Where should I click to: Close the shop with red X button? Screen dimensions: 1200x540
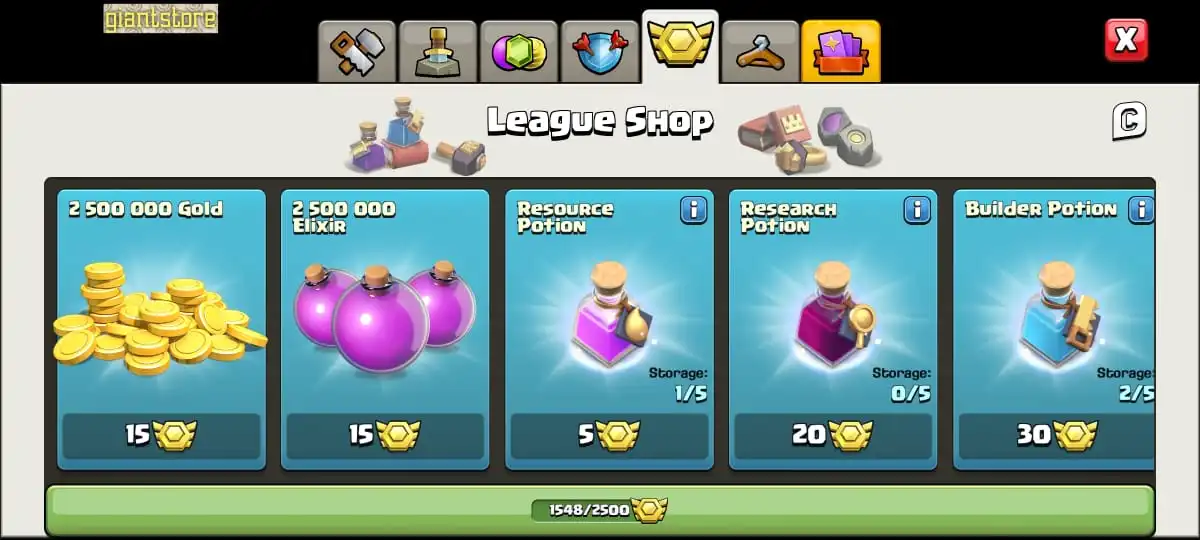click(x=1126, y=40)
